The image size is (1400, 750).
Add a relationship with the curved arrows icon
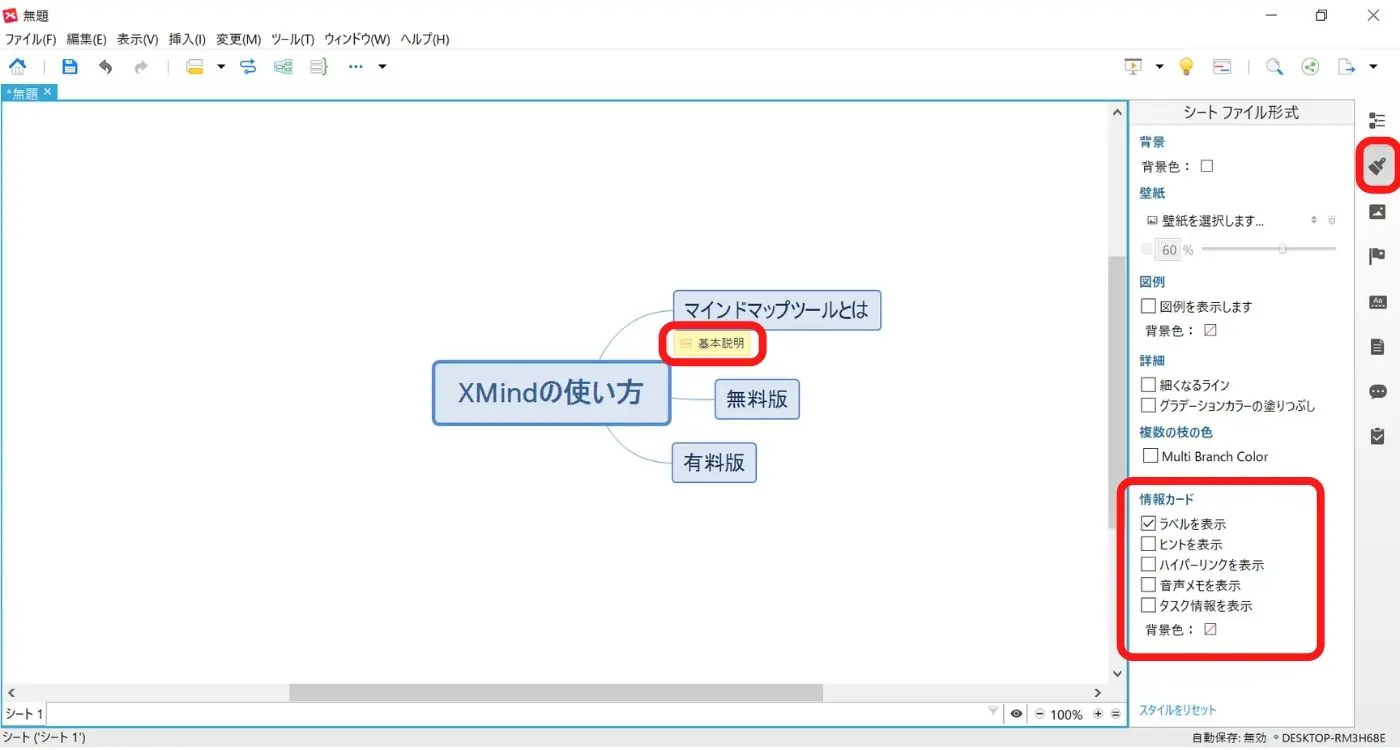pyautogui.click(x=248, y=67)
